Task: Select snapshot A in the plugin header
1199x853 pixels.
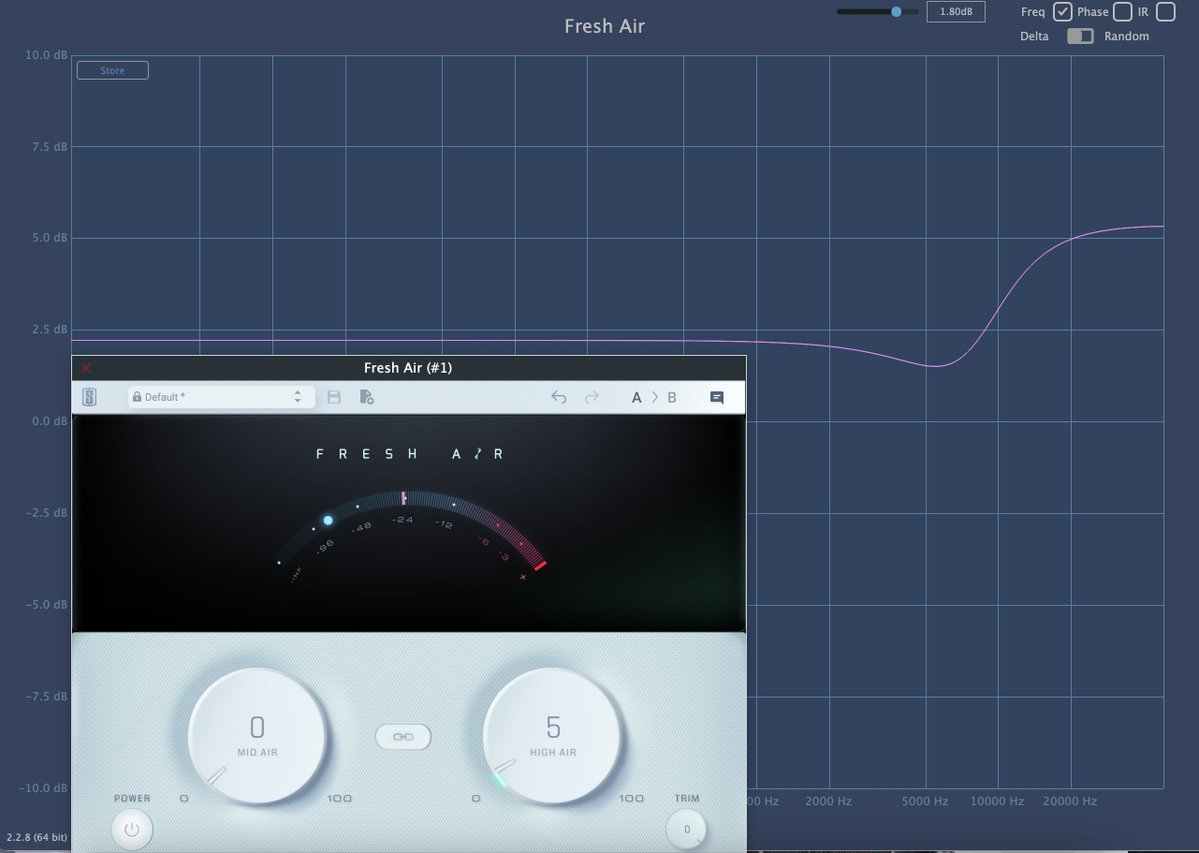Action: pos(636,396)
